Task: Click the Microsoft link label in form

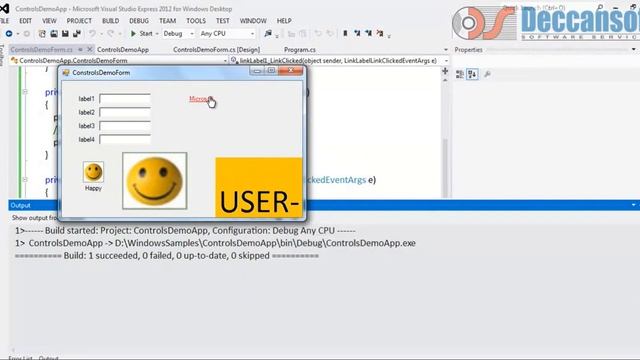Action: (x=200, y=99)
